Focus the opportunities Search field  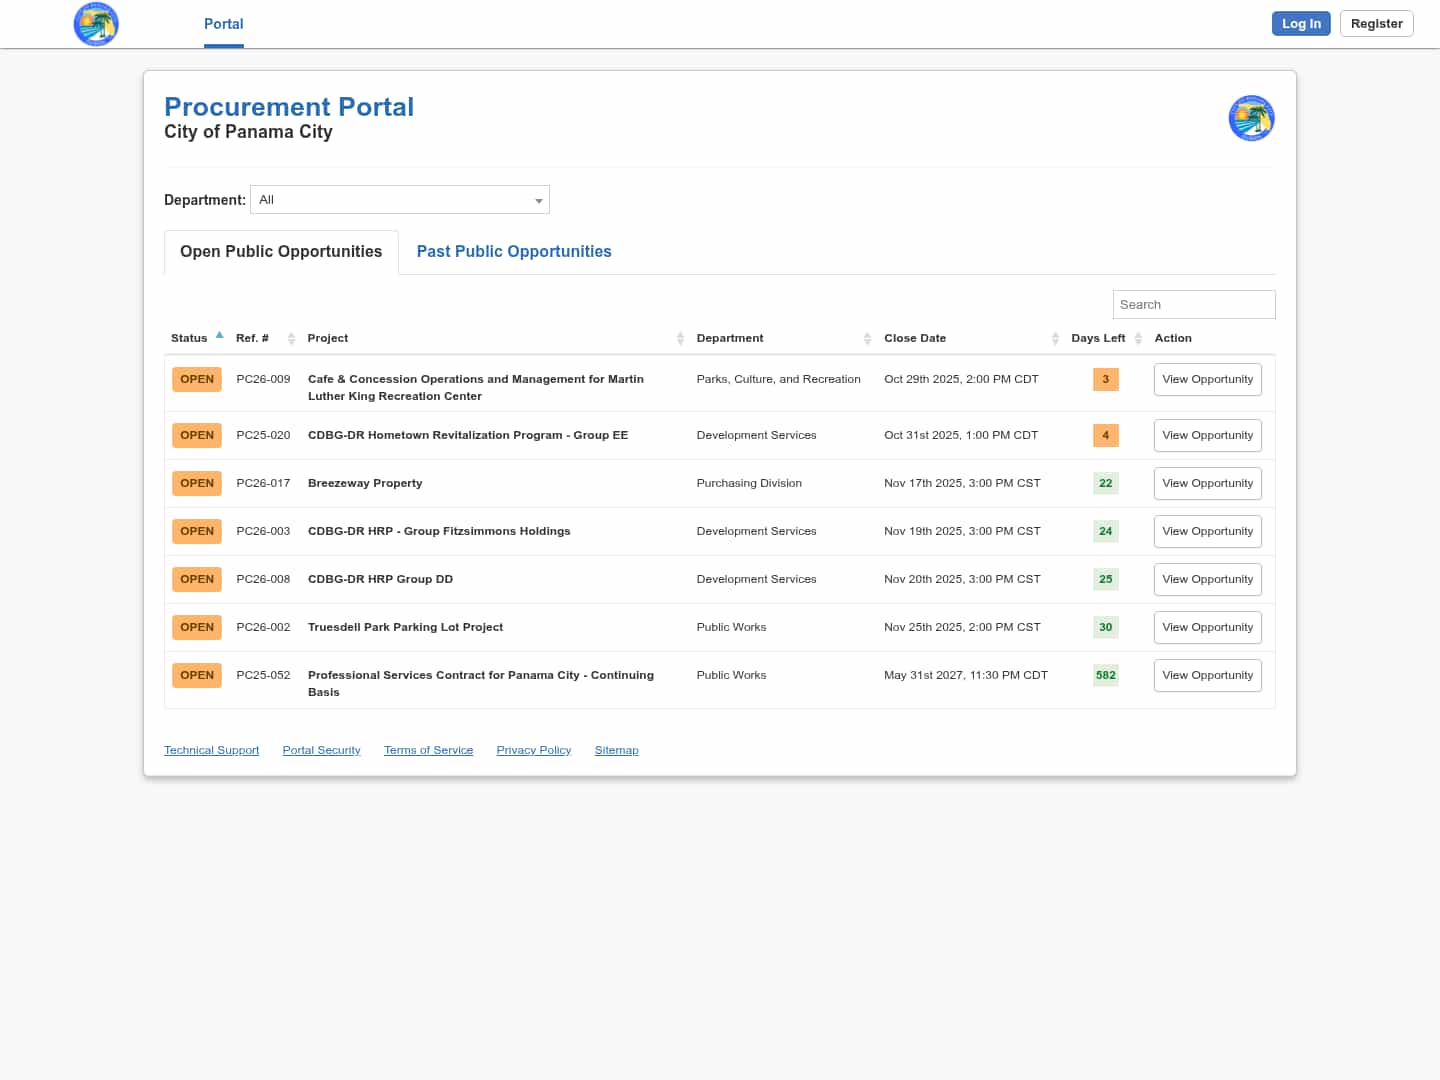[x=1193, y=305]
